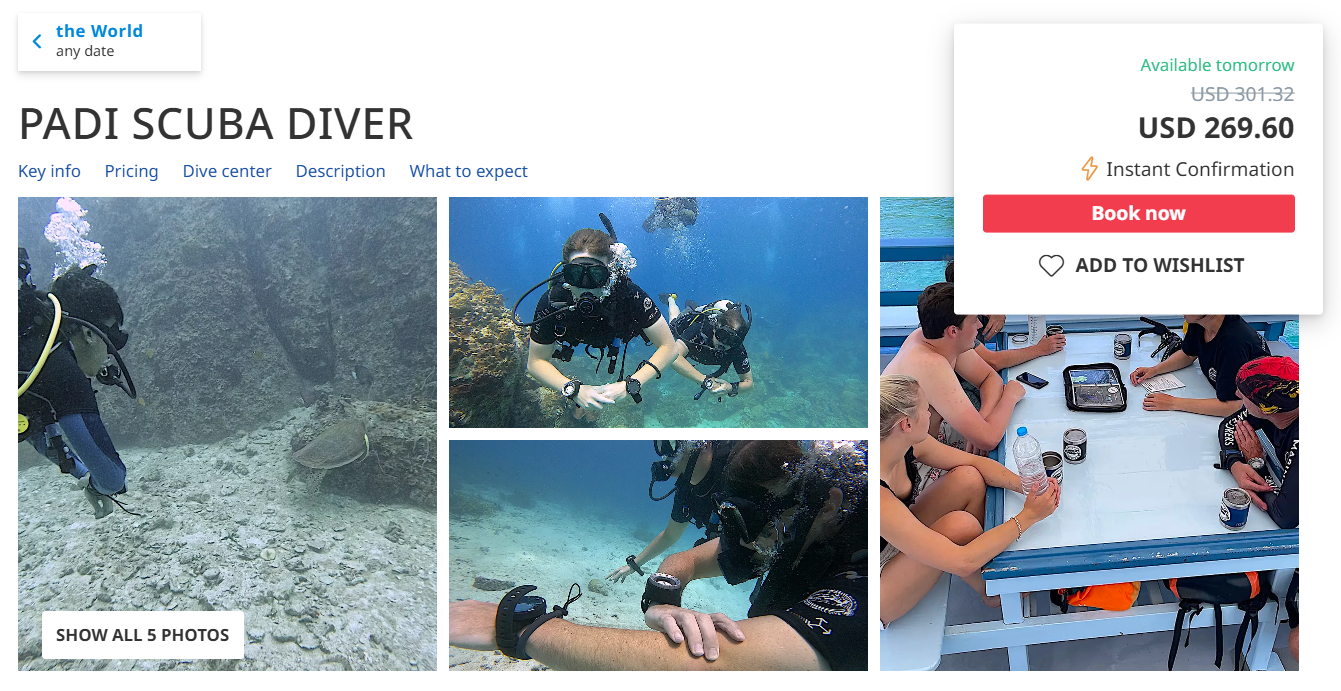Click the 'Available tomorrow' availability text

[x=1217, y=65]
